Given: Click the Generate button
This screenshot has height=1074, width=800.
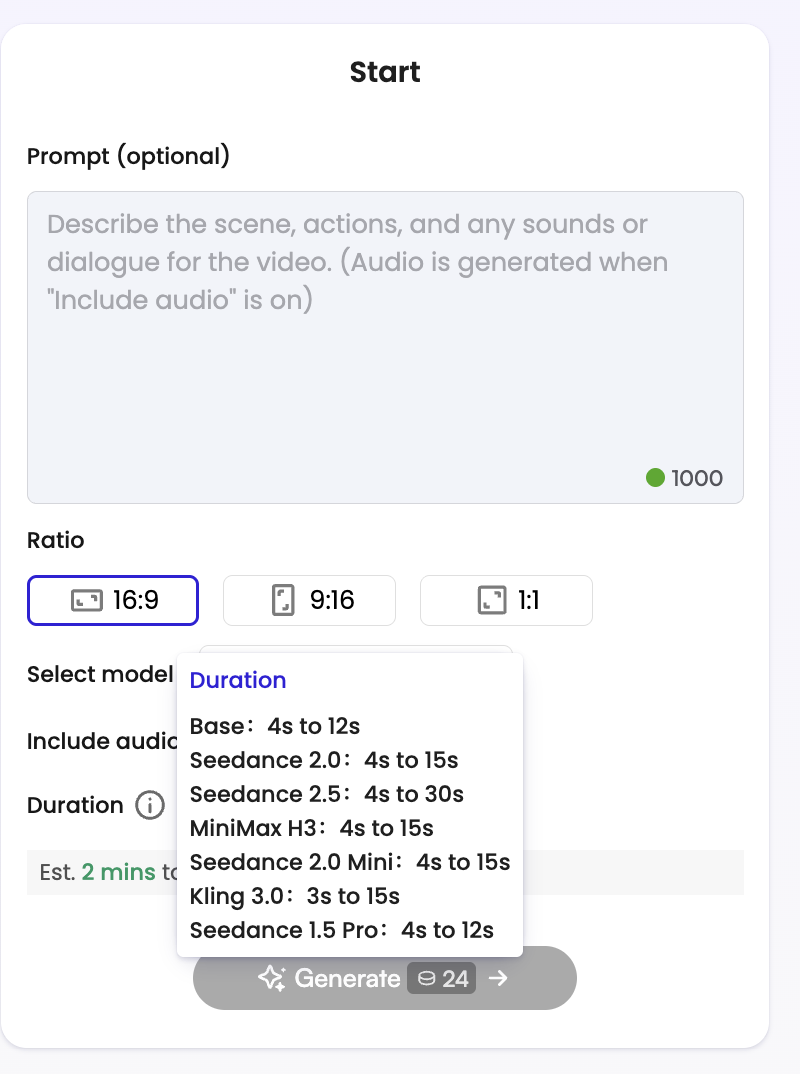Looking at the screenshot, I should [x=385, y=978].
